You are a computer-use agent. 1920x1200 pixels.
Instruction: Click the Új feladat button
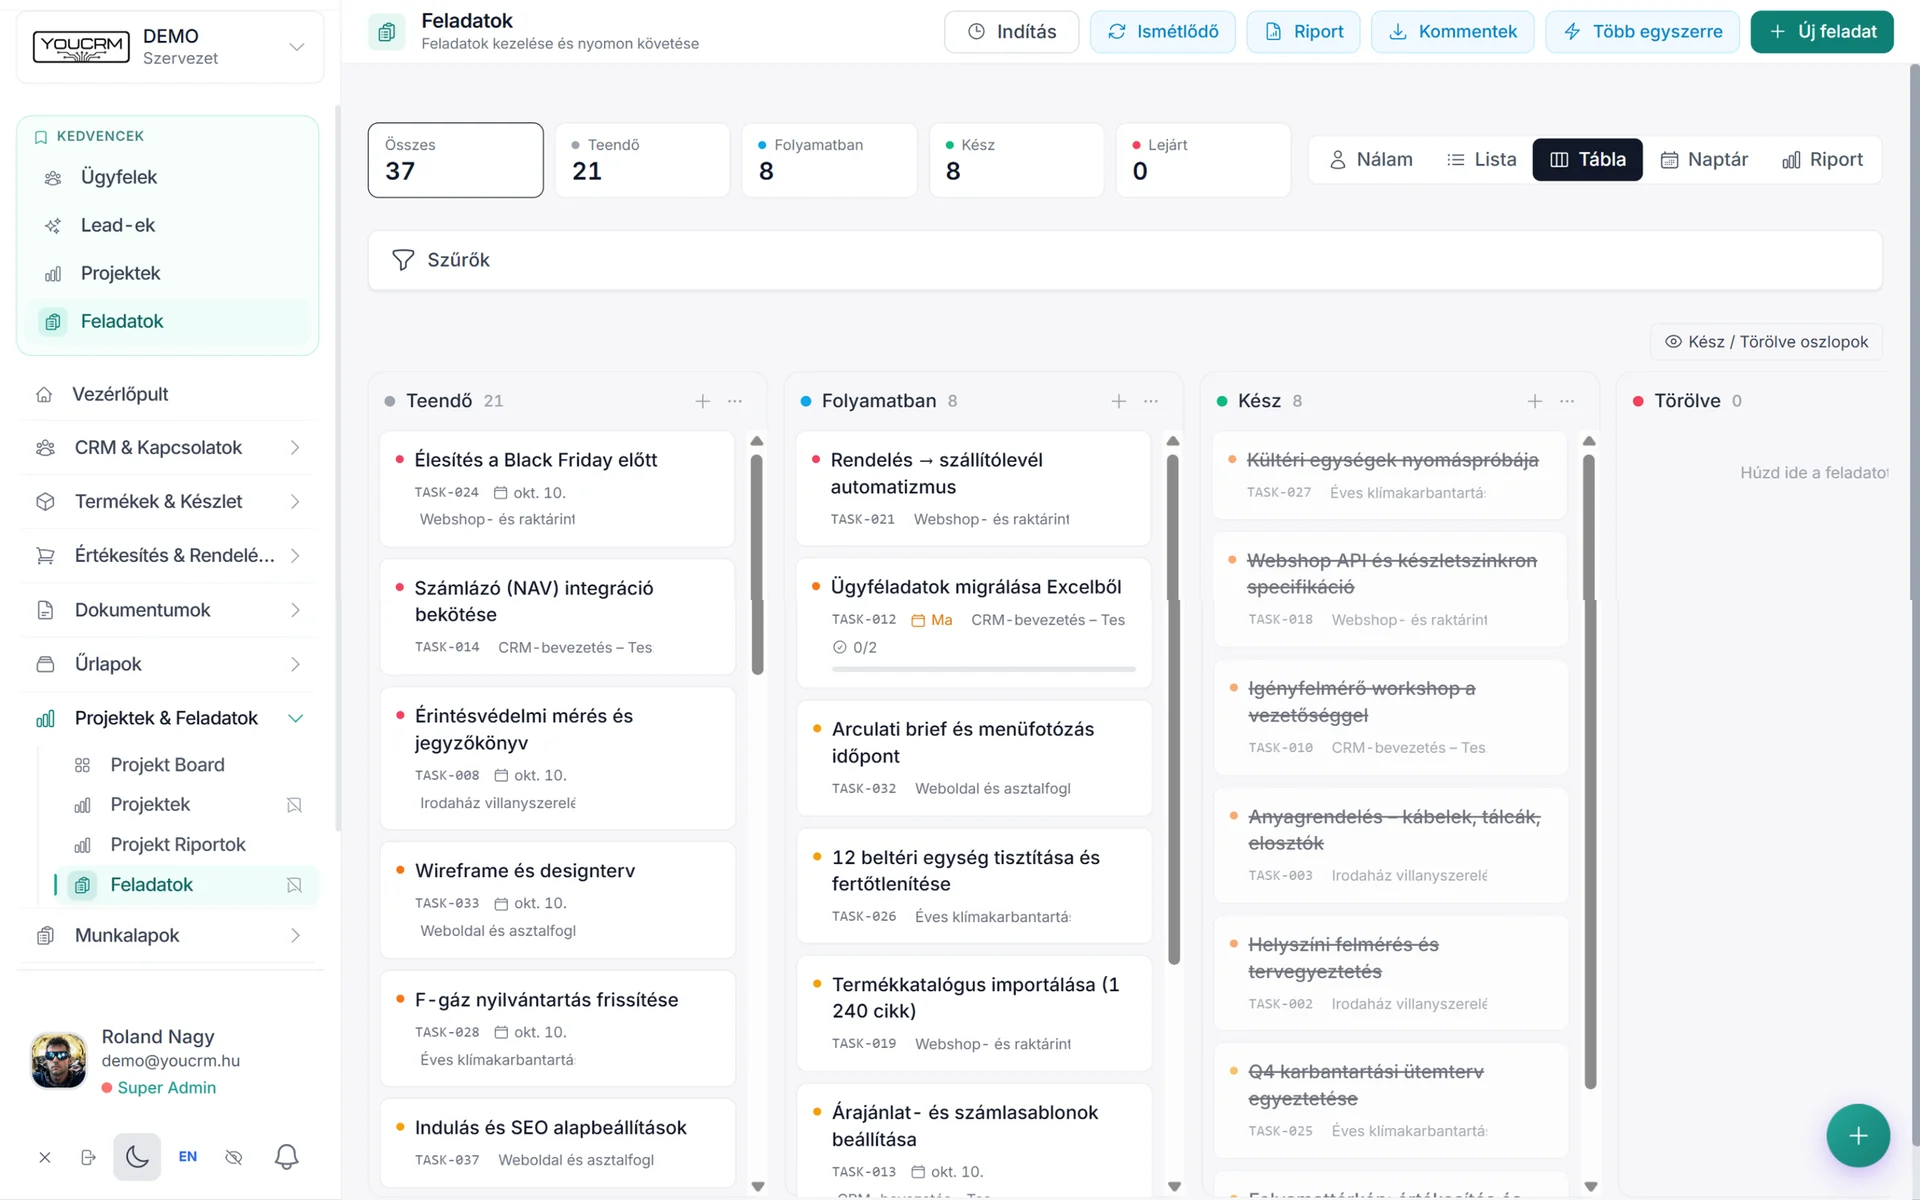click(x=1822, y=32)
